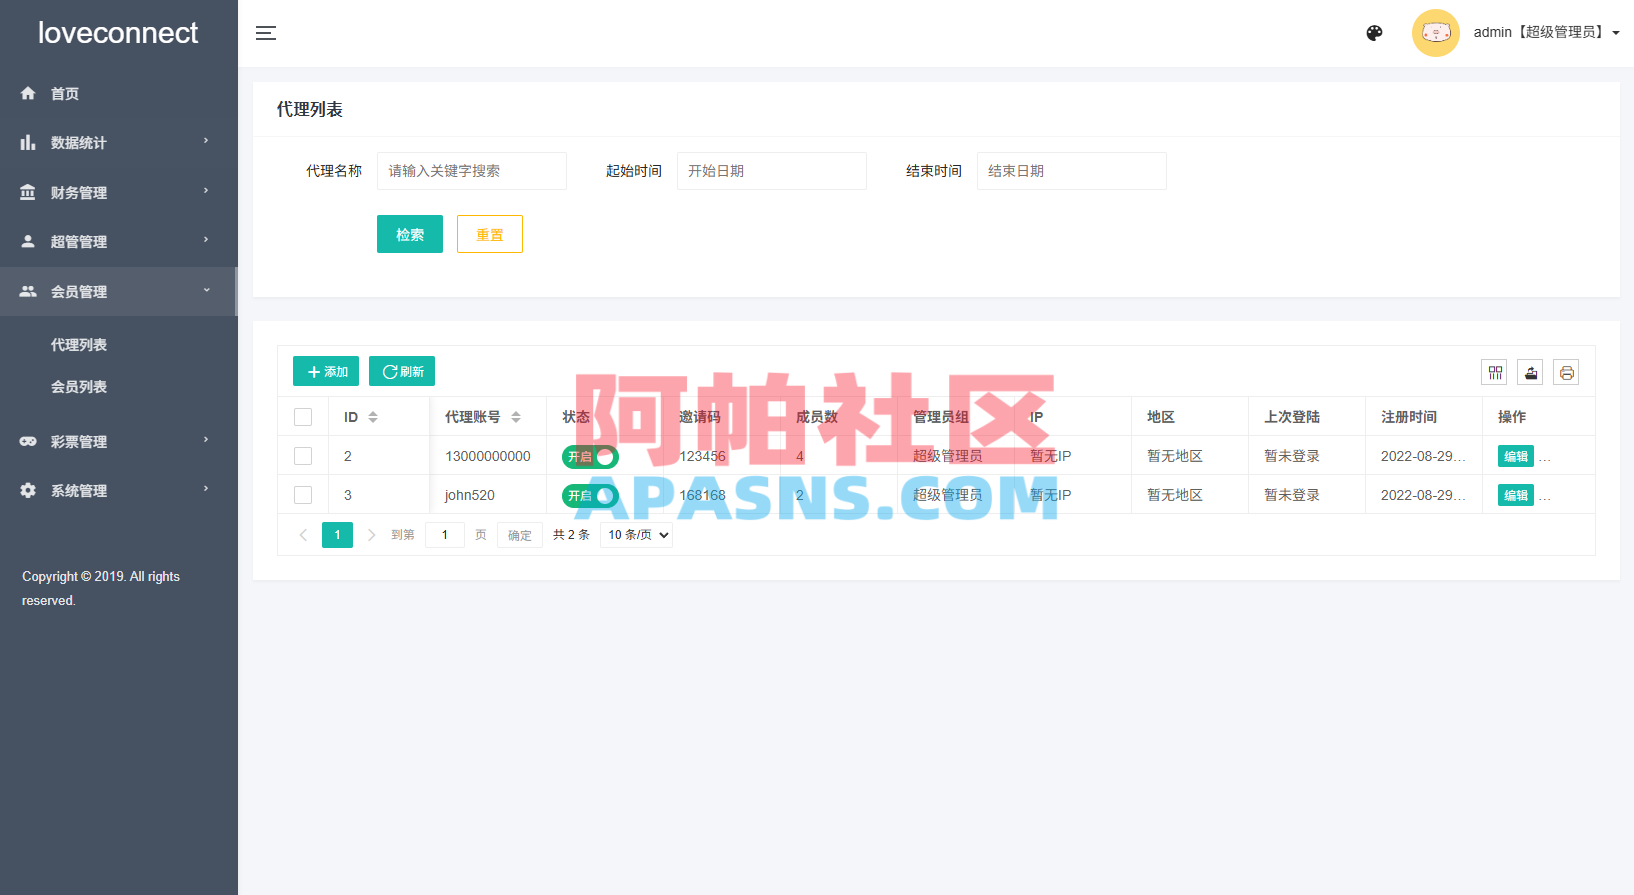Focus the 代理名称 keyword search field
The width and height of the screenshot is (1634, 895).
pyautogui.click(x=472, y=171)
